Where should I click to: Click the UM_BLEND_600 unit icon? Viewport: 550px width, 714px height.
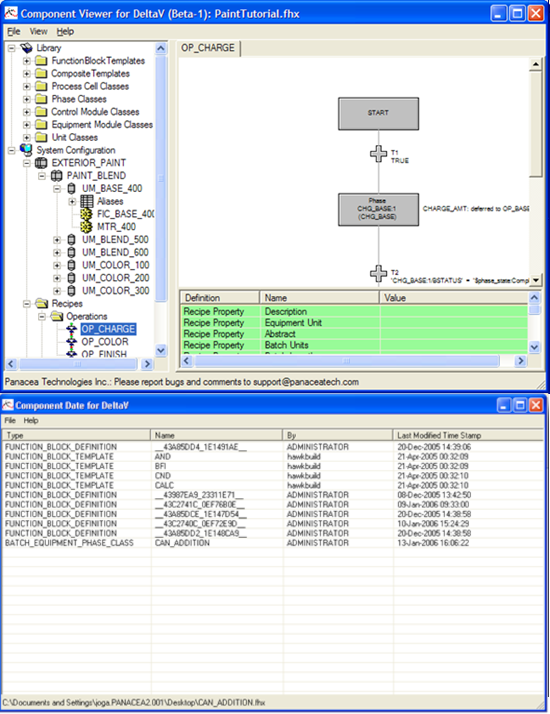(71, 252)
